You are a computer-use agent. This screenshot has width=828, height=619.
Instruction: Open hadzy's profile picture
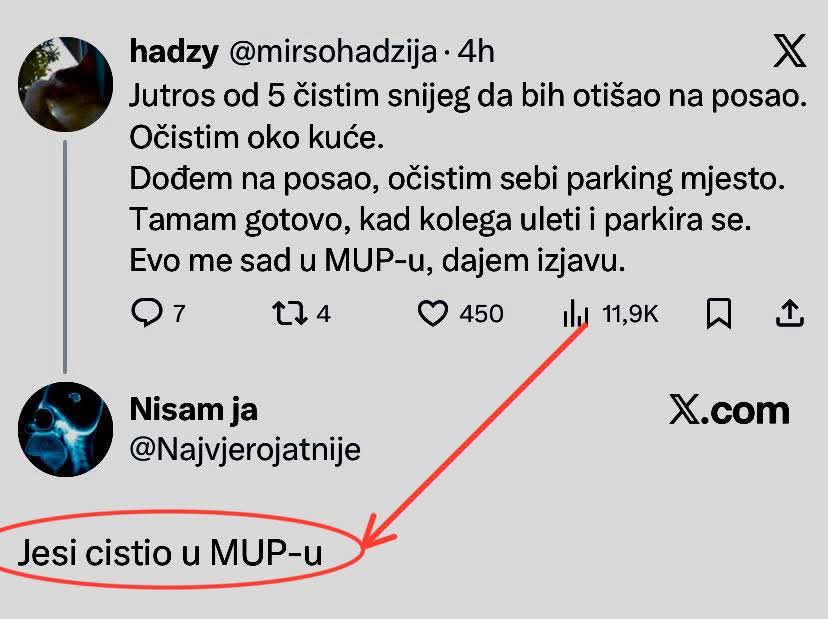point(66,84)
